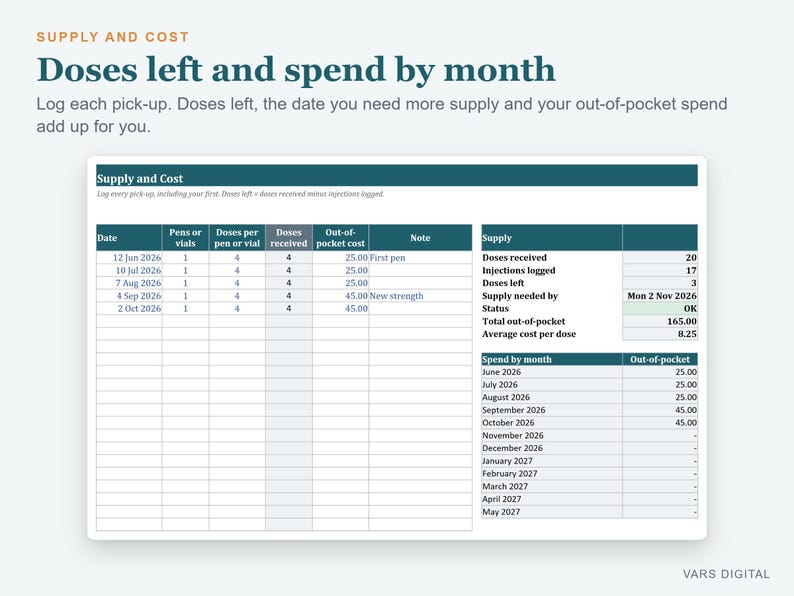Click the 45.00 spend amount for October 2026
This screenshot has height=596, width=794.
tap(660, 422)
